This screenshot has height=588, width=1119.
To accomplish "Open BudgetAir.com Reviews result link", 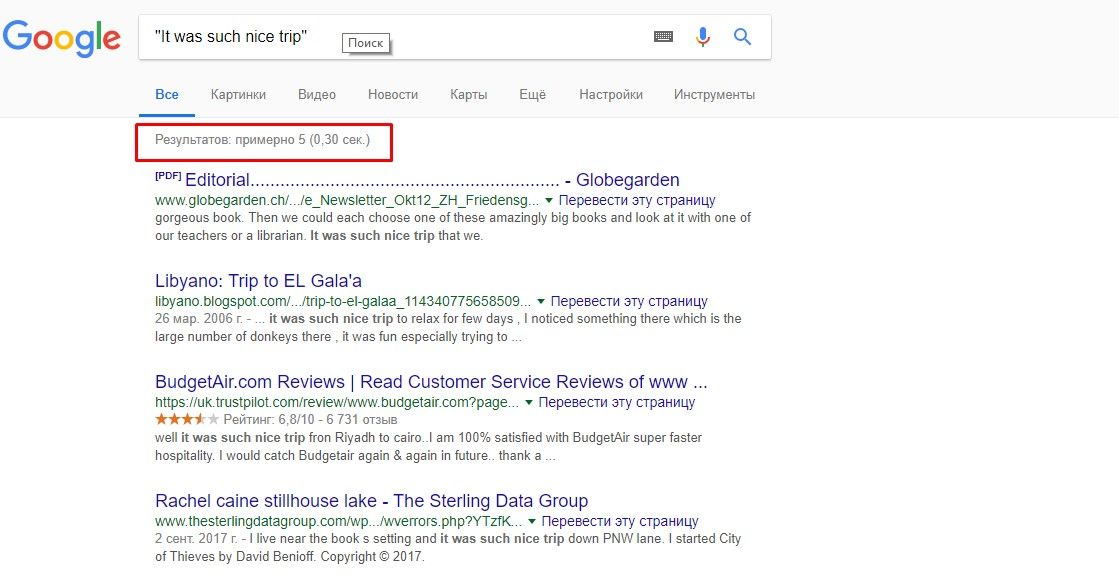I will pyautogui.click(x=431, y=382).
